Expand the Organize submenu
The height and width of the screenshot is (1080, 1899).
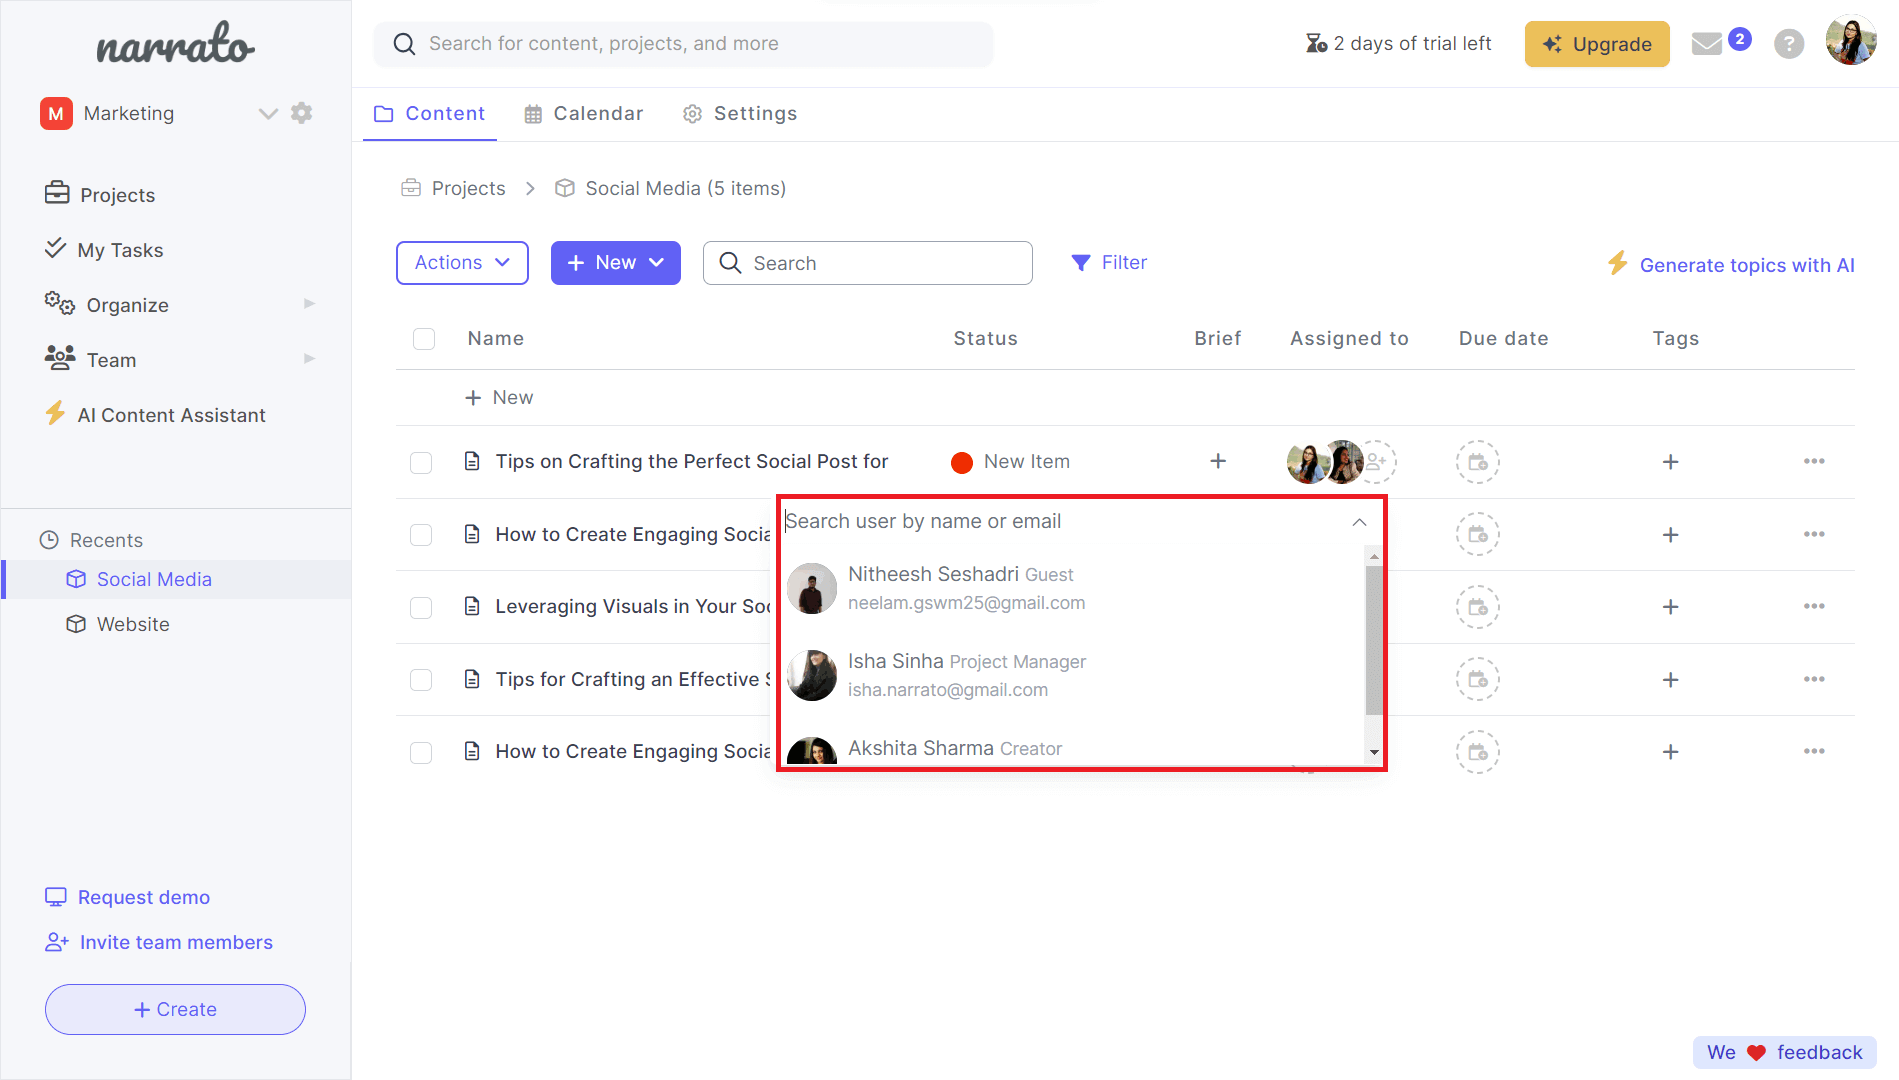pyautogui.click(x=309, y=304)
